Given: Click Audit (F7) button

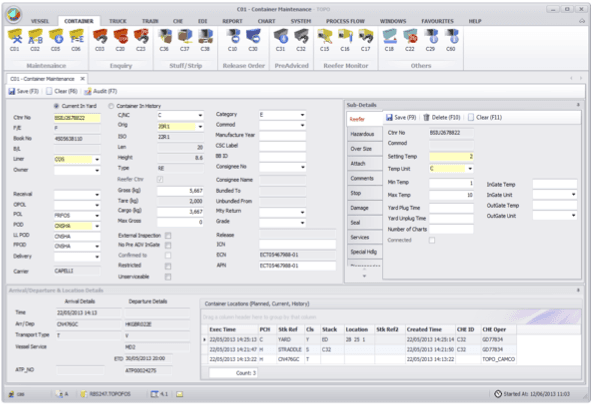Looking at the screenshot, I should click(101, 91).
